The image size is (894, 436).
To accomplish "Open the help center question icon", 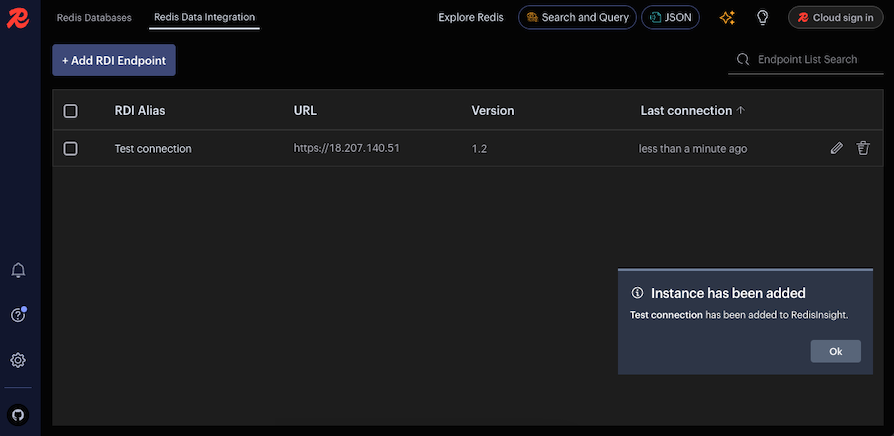I will 18,315.
